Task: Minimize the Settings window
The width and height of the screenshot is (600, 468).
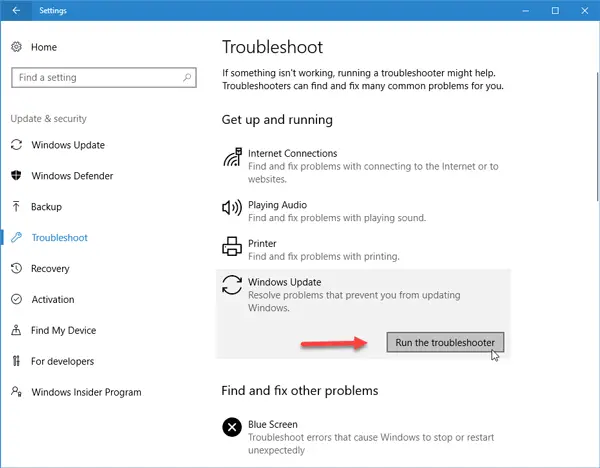Action: [x=526, y=10]
